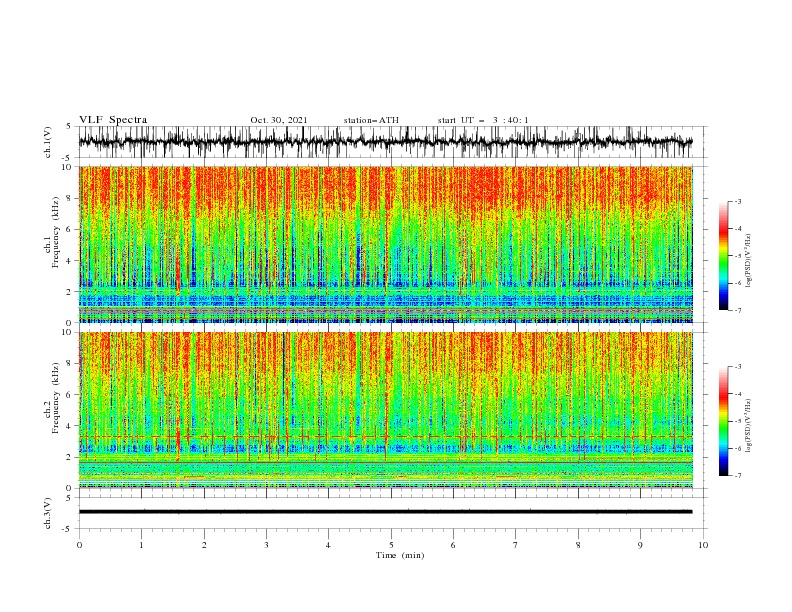This screenshot has width=792, height=612.
Task: Click the "-7" value on ch.2 colorbar
Action: 738,476
